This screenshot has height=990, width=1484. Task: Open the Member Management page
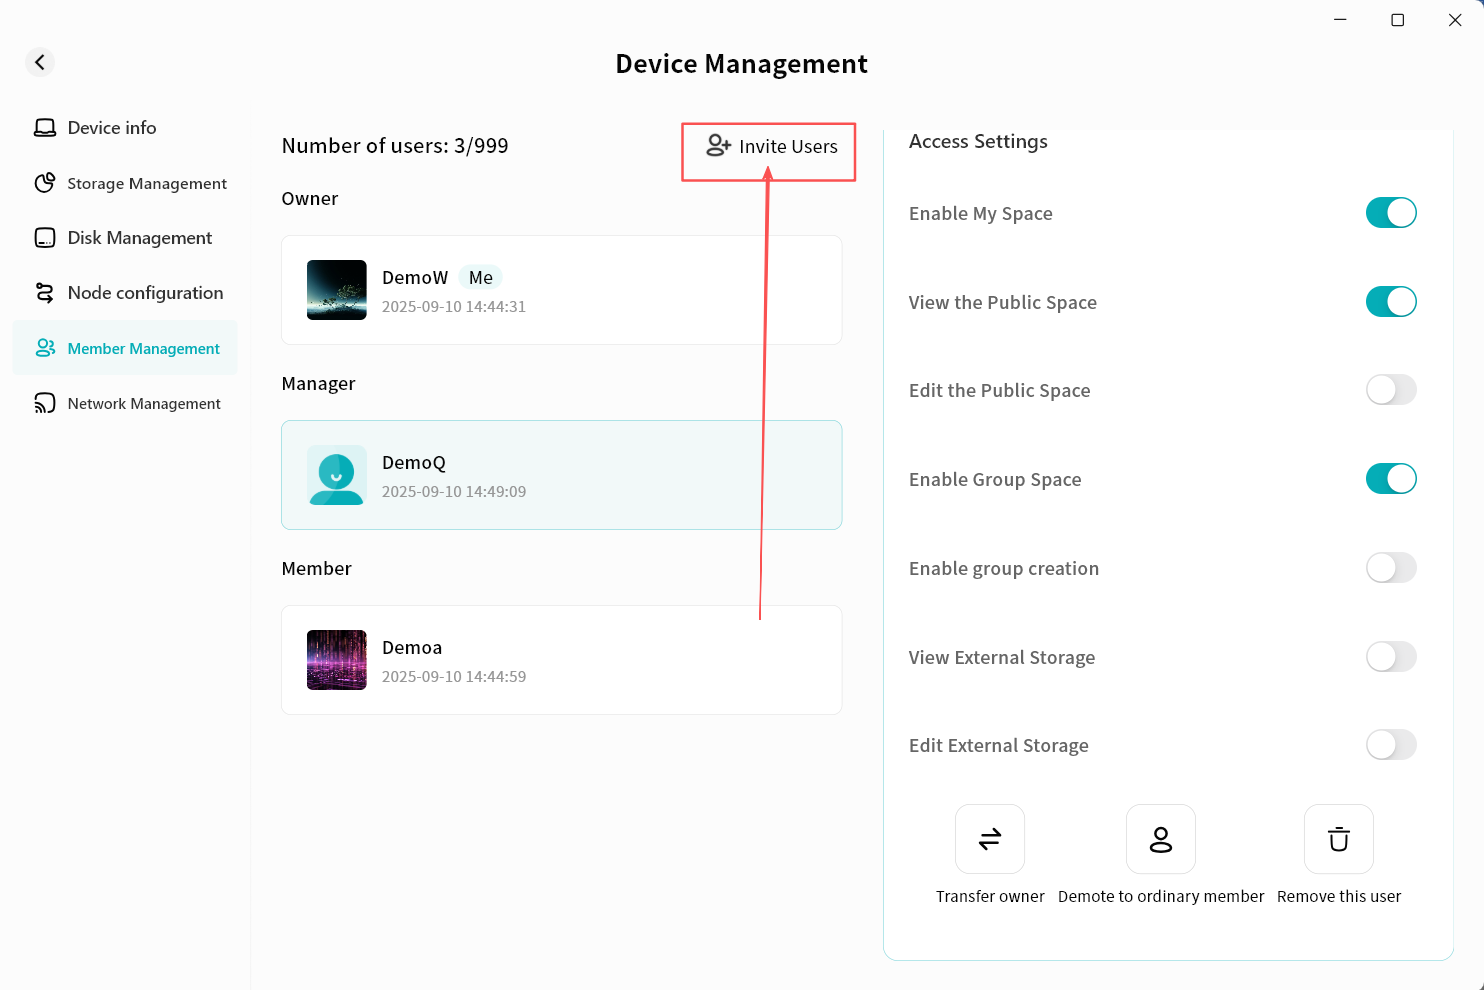[143, 348]
